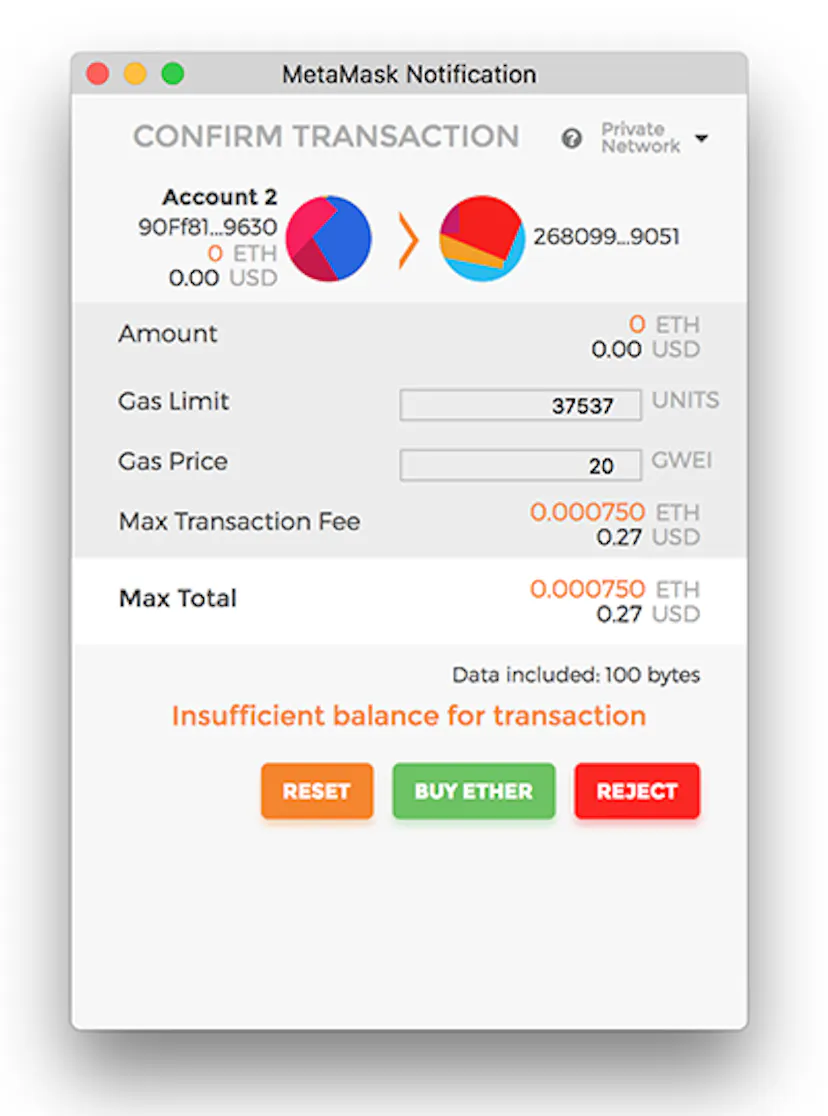Image resolution: width=828 pixels, height=1116 pixels.
Task: Click the help question mark icon
Action: [x=571, y=138]
